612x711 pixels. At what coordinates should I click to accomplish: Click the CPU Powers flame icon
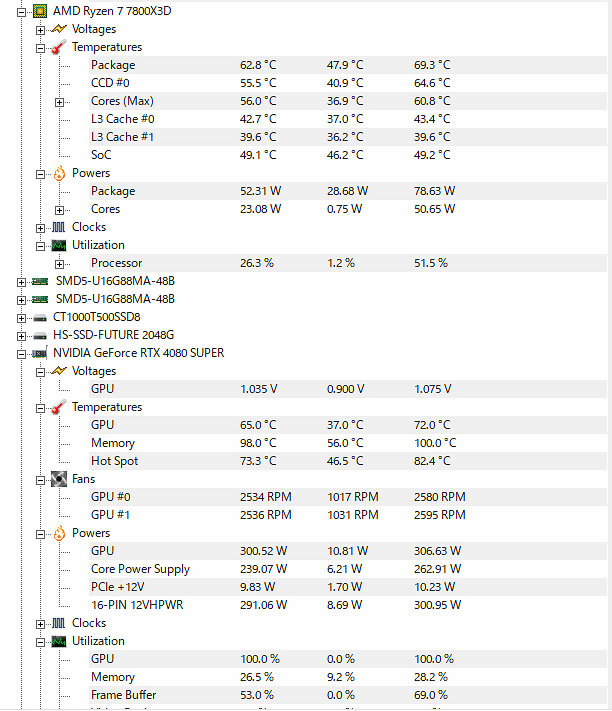[x=59, y=173]
